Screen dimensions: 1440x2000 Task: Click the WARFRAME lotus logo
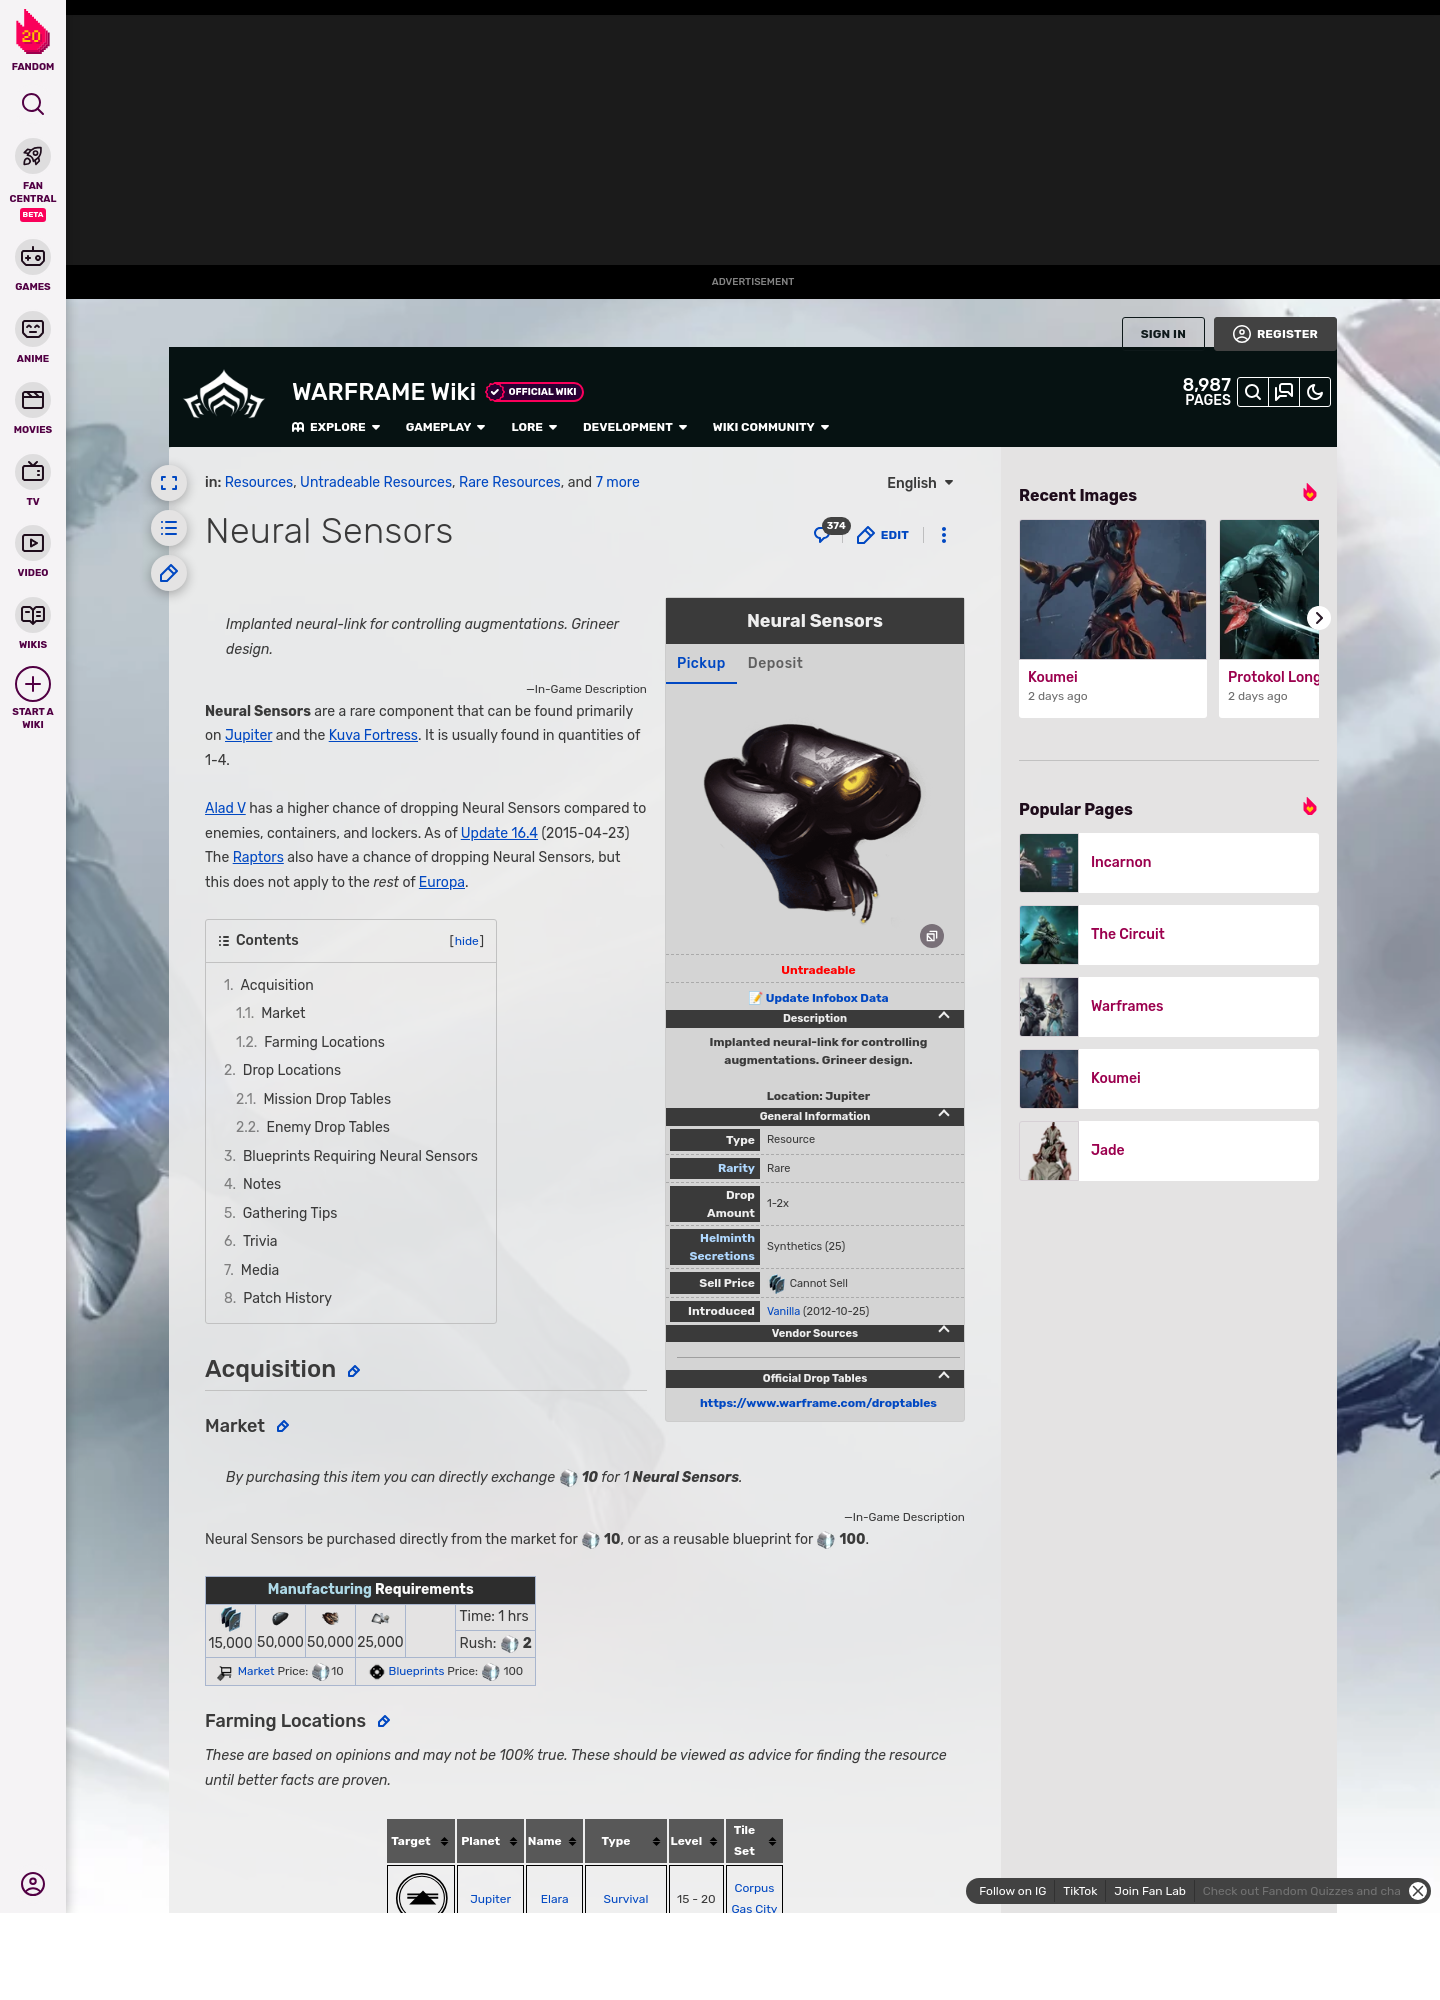point(224,396)
